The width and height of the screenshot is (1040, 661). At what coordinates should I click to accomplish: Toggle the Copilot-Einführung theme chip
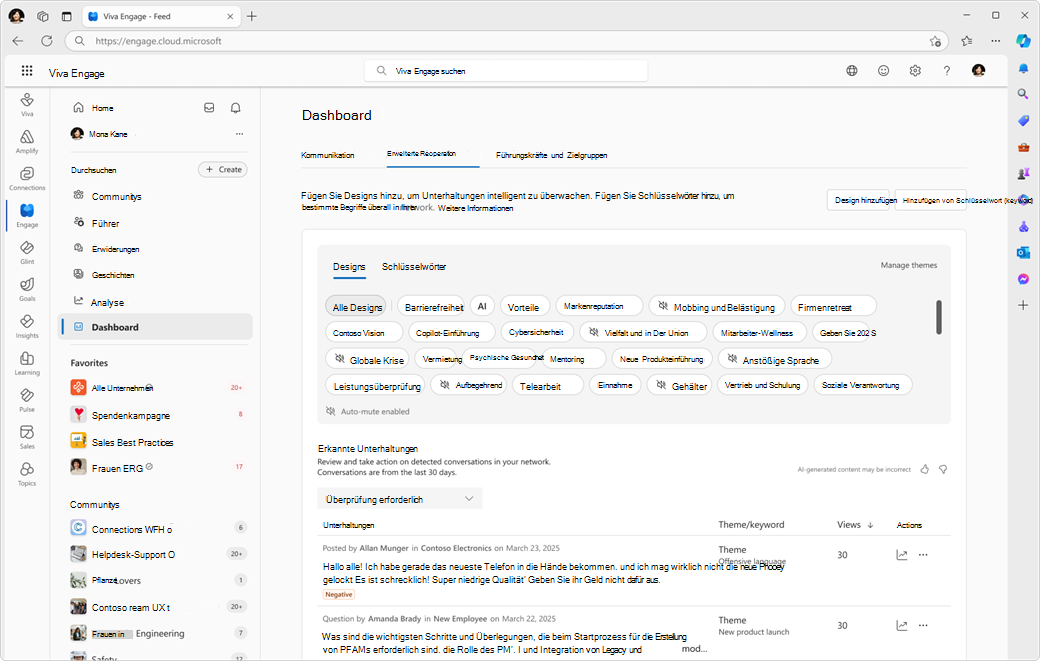point(452,332)
